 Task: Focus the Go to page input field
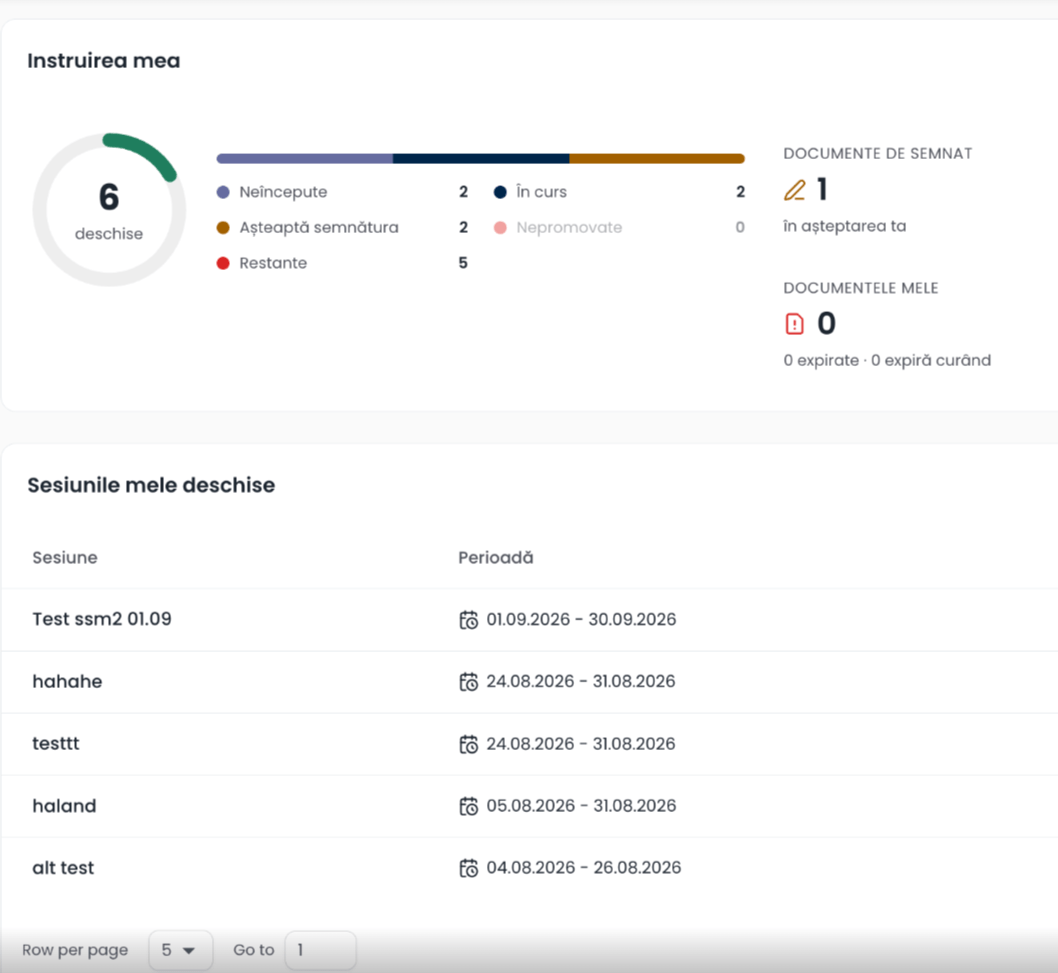tap(320, 950)
